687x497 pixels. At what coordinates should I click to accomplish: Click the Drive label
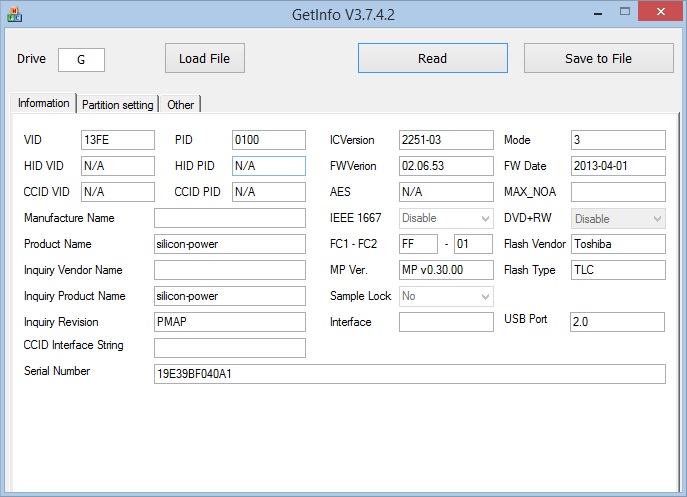(x=31, y=59)
